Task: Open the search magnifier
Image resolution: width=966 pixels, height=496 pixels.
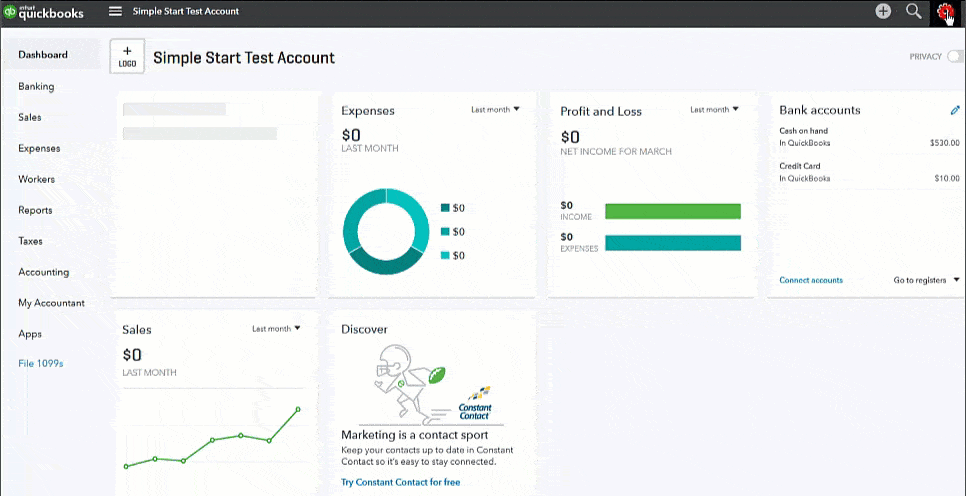Action: tap(913, 11)
